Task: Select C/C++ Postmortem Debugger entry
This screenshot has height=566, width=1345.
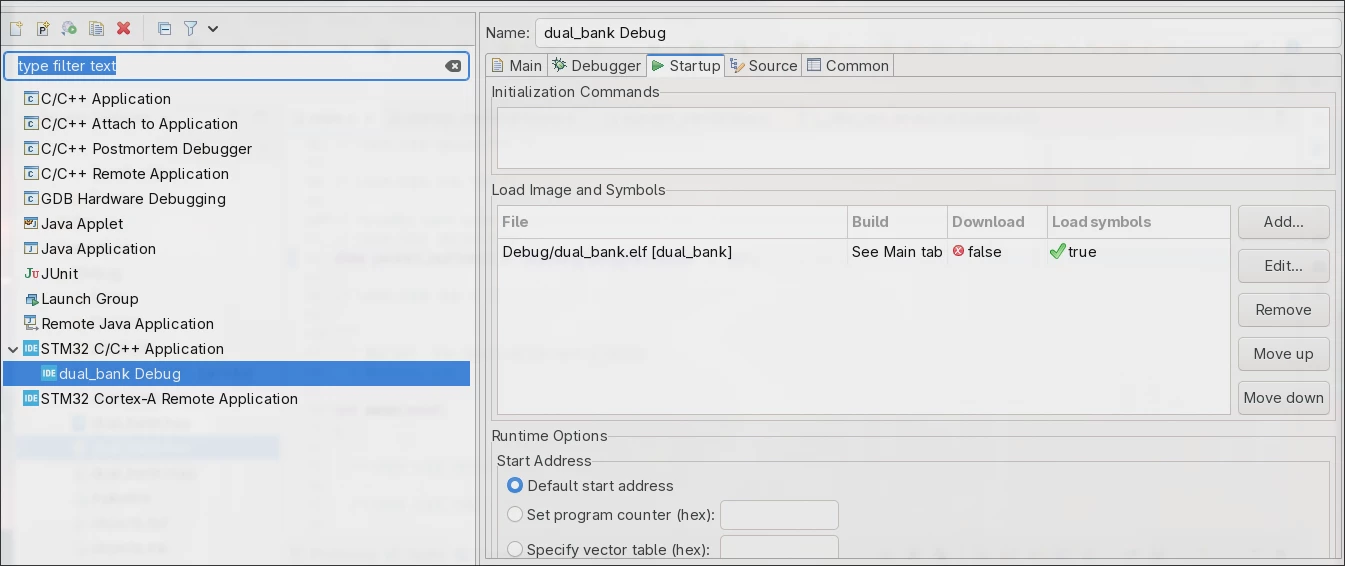Action: (x=137, y=149)
